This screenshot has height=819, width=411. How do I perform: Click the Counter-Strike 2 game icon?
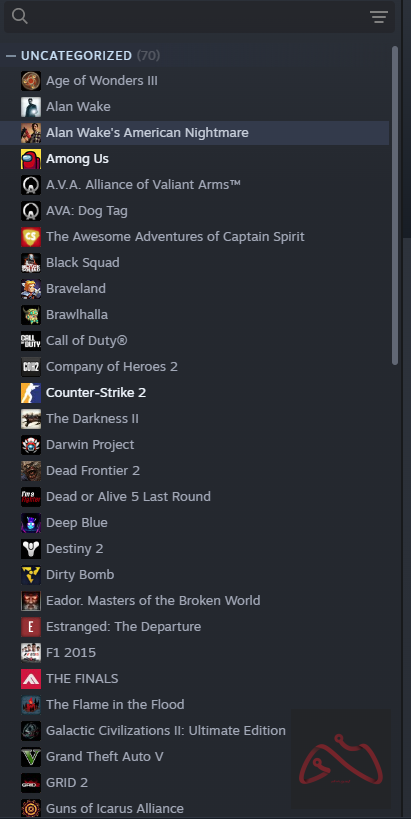coord(31,393)
